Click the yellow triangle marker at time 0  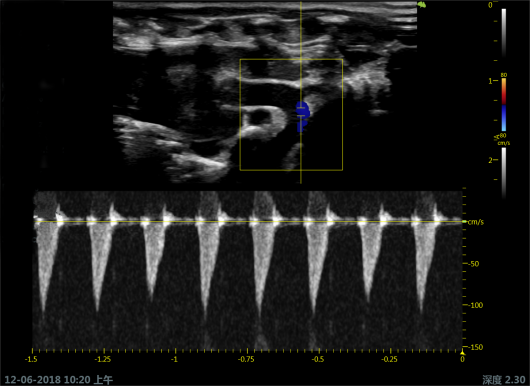coord(462,353)
